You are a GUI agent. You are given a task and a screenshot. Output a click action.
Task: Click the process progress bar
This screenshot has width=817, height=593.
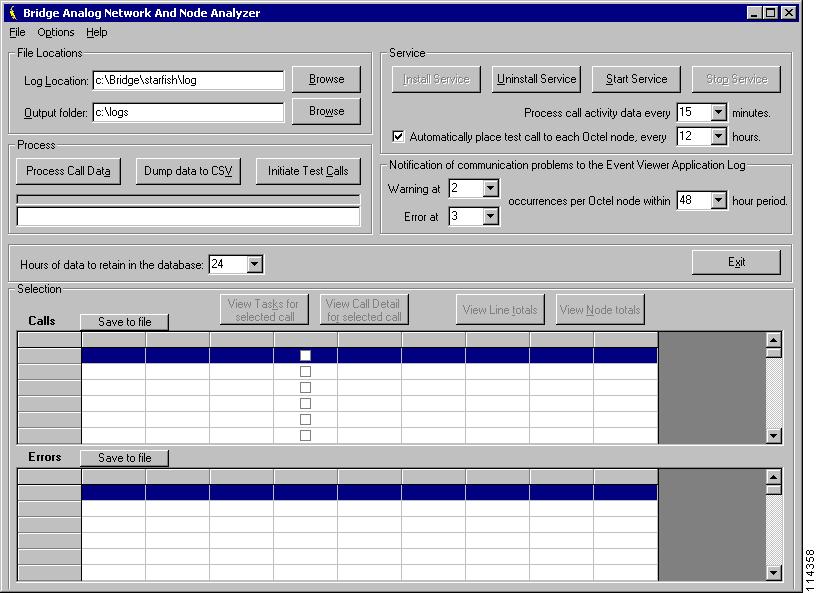(188, 200)
